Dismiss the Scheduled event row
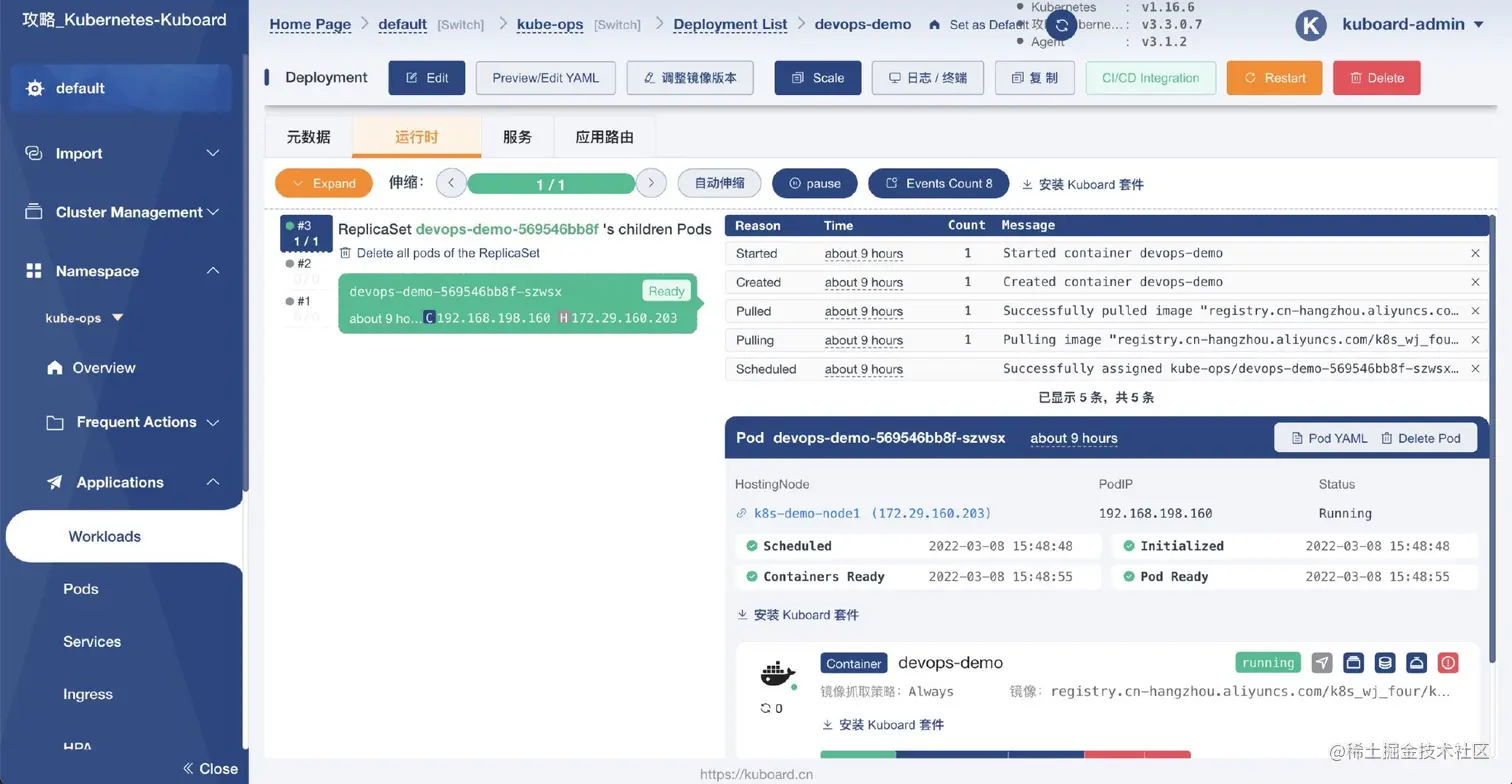This screenshot has height=784, width=1512. (1475, 369)
